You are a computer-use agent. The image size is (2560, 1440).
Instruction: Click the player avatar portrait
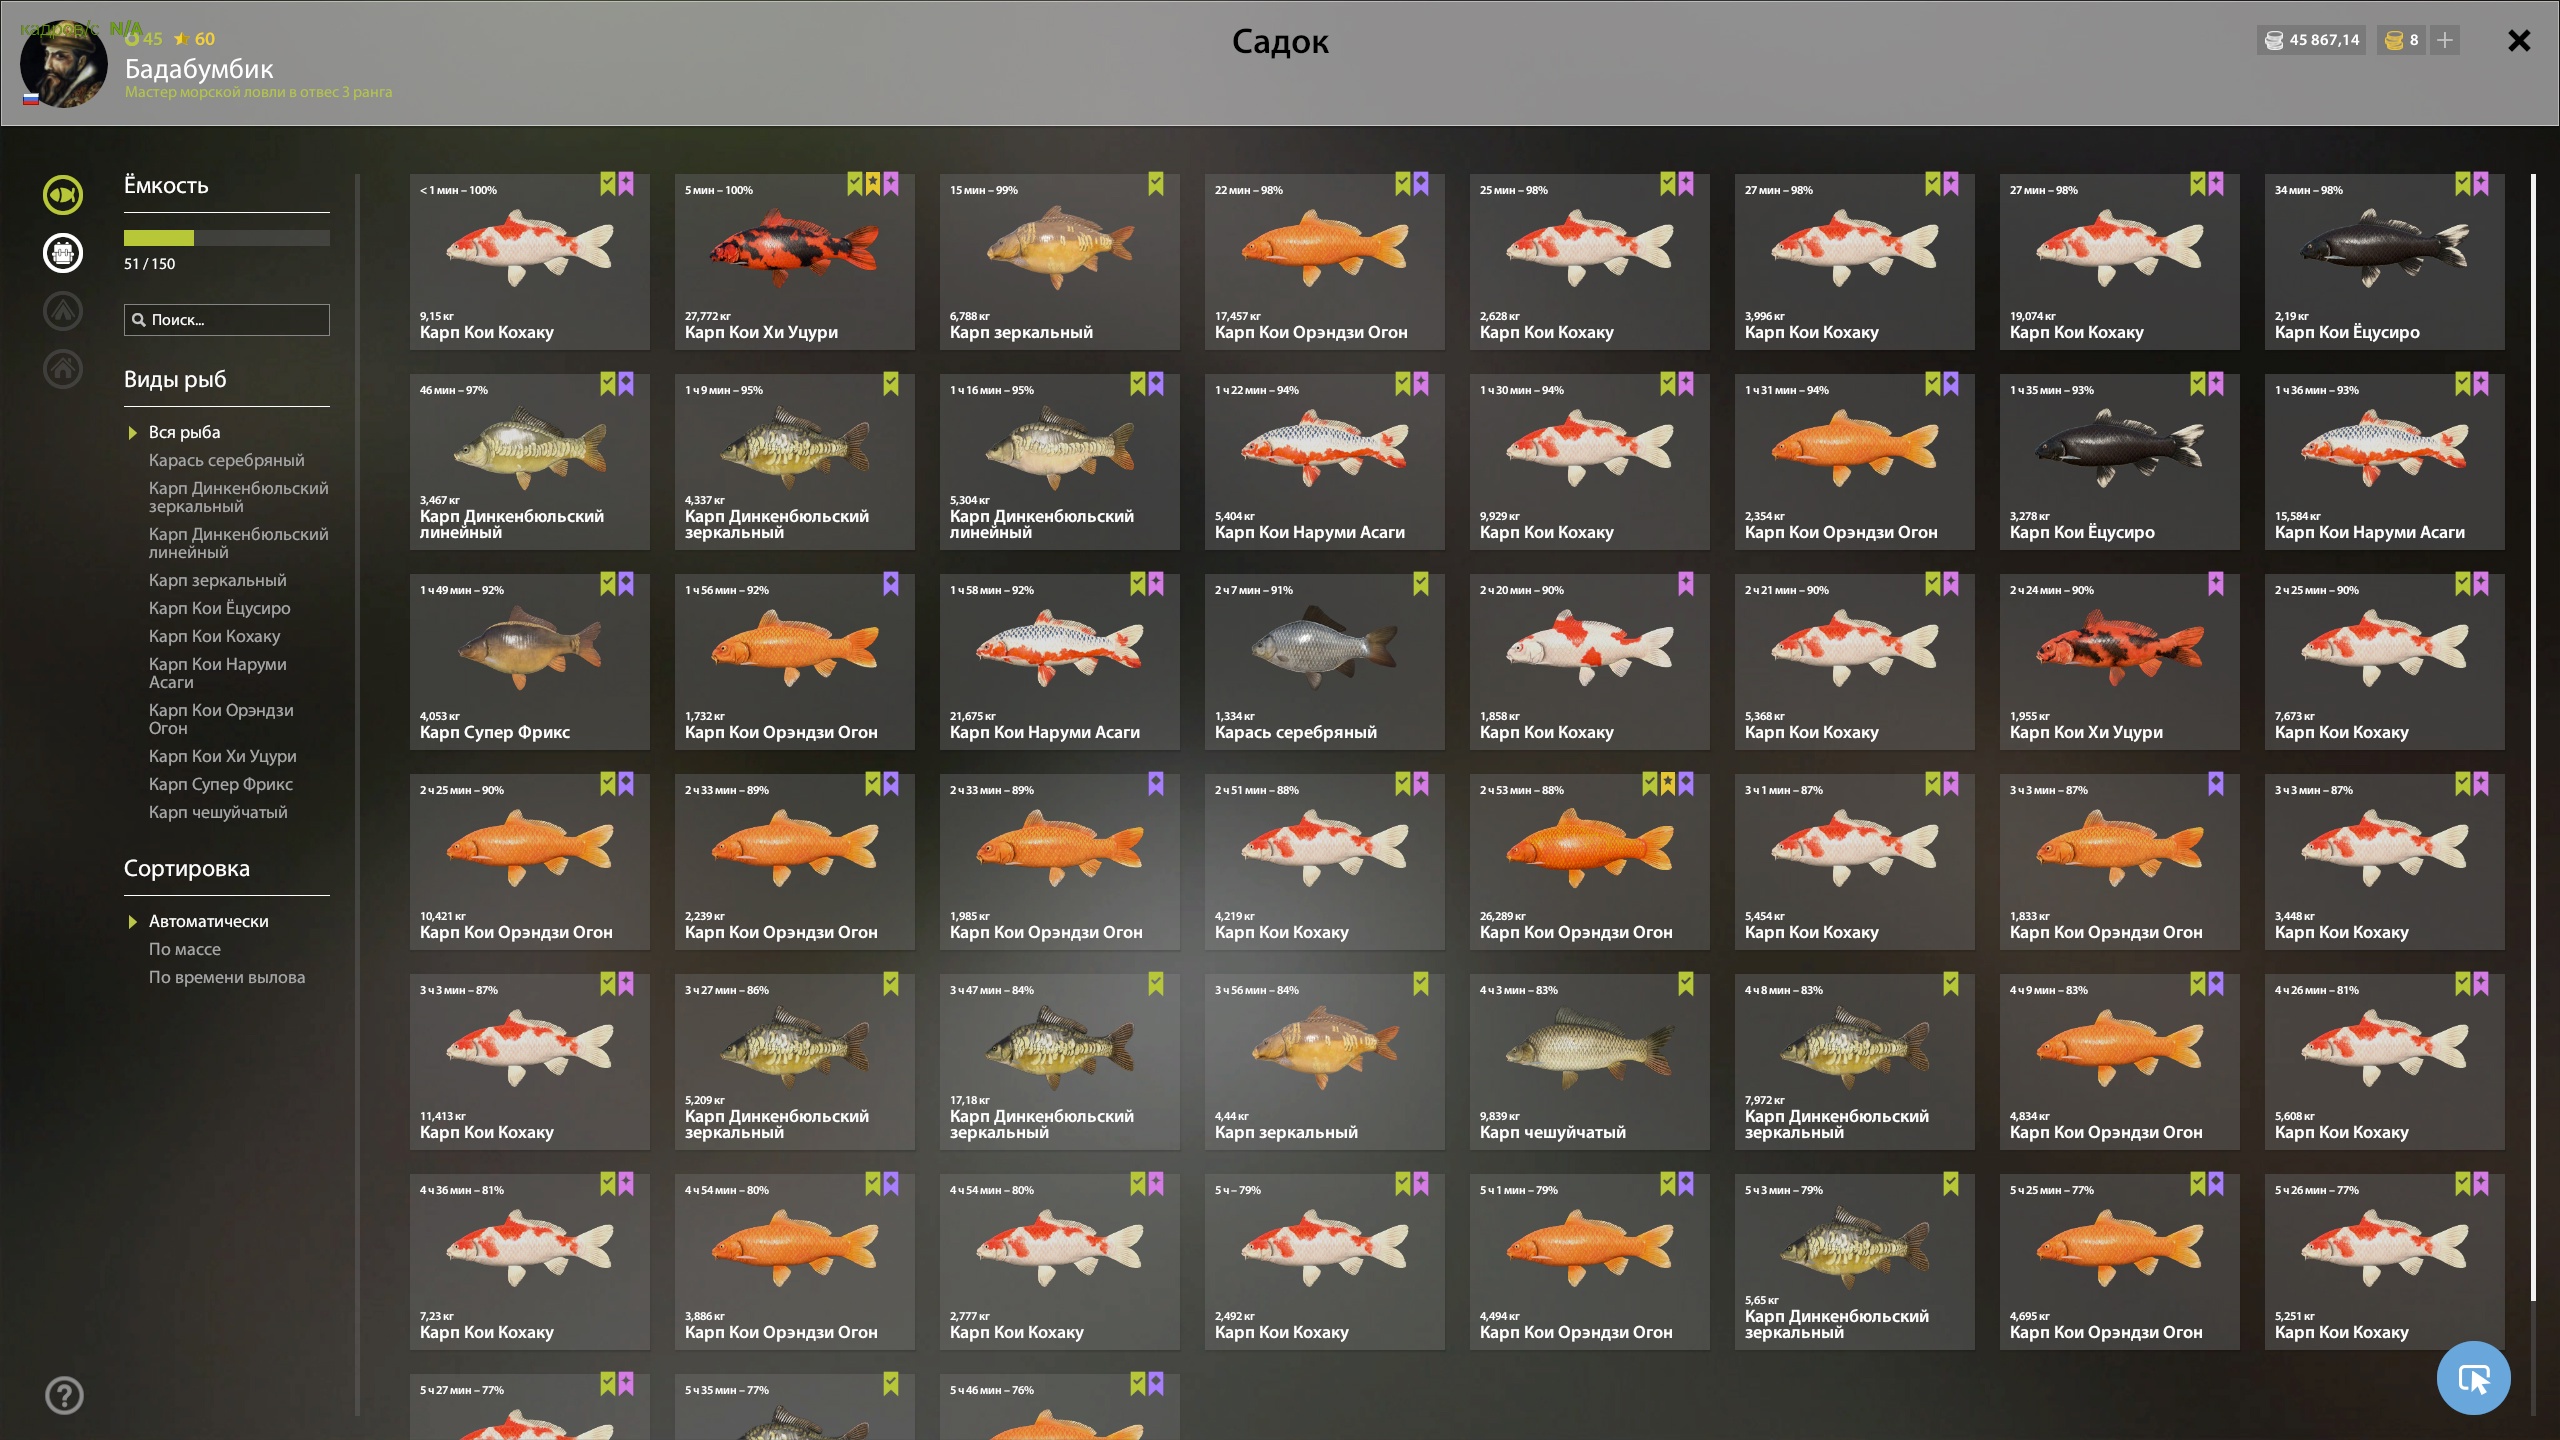point(64,65)
